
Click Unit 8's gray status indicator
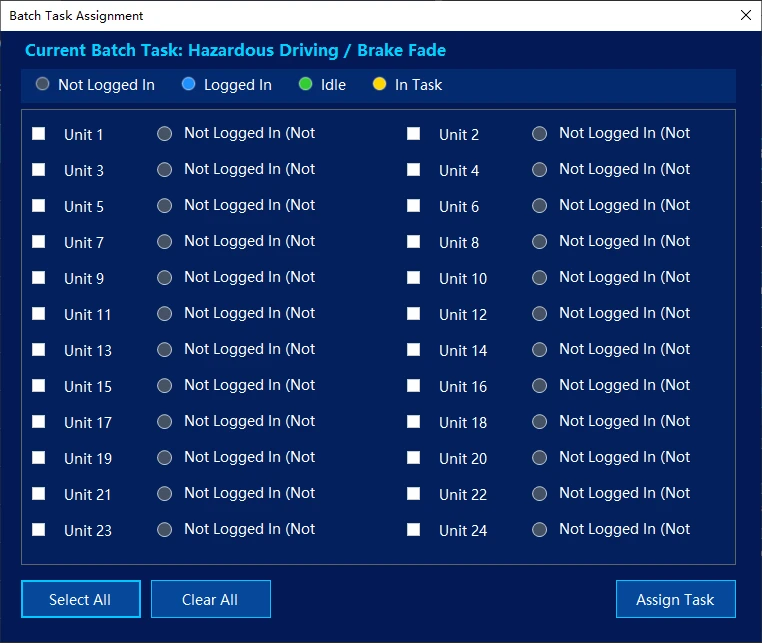coord(539,242)
